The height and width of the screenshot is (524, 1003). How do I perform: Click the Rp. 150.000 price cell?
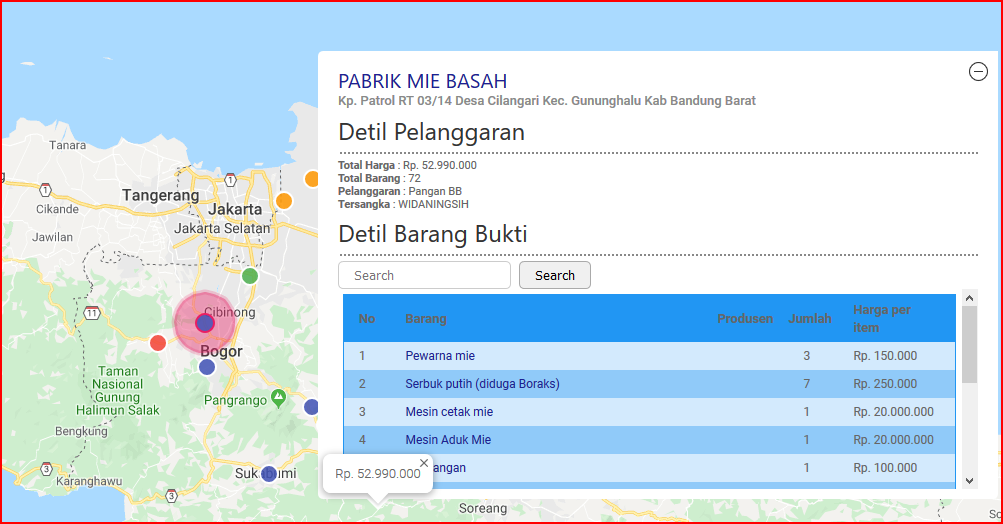click(885, 356)
